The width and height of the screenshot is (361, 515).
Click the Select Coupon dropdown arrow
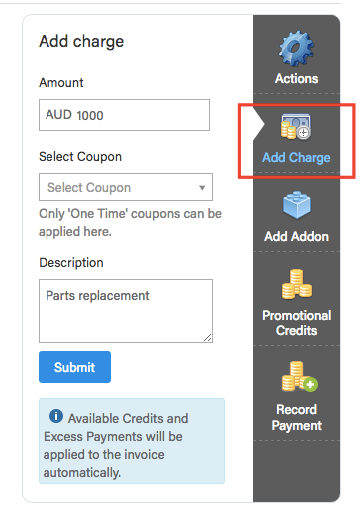click(202, 188)
